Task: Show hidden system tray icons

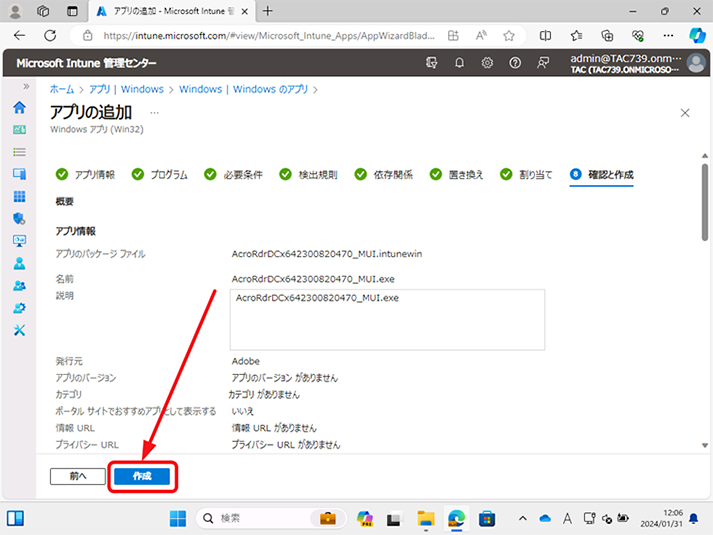Action: pyautogui.click(x=523, y=518)
